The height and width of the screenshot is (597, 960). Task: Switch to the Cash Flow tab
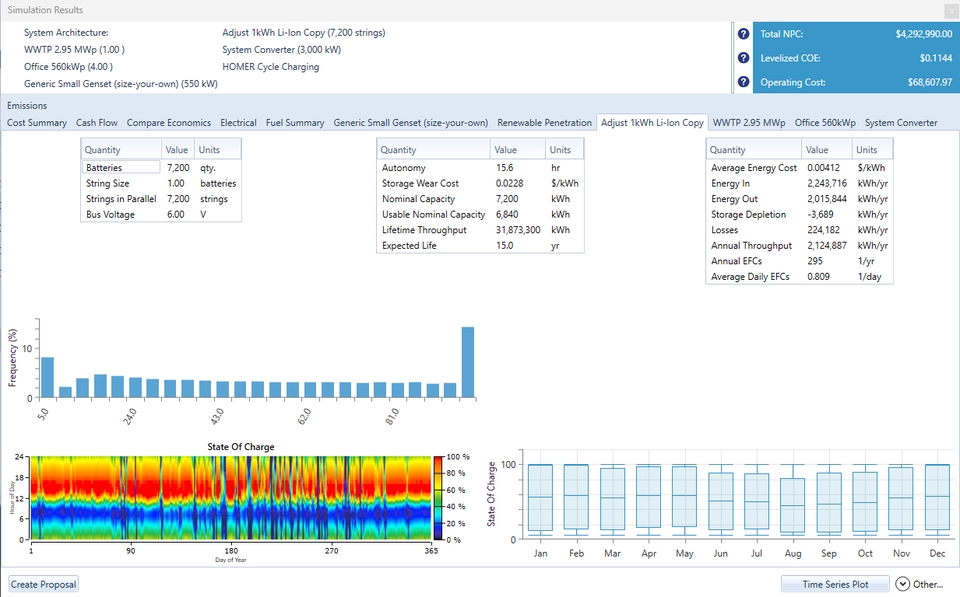(97, 123)
